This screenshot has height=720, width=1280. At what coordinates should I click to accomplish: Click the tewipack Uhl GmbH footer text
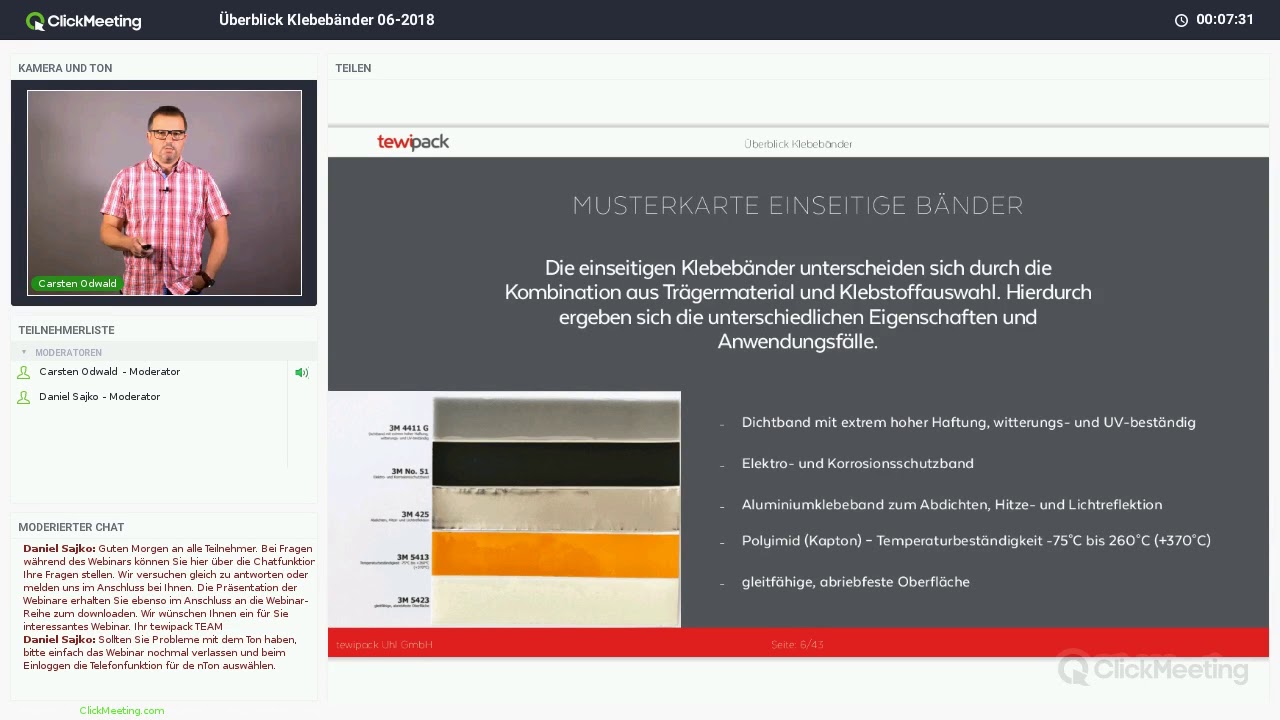tap(385, 645)
